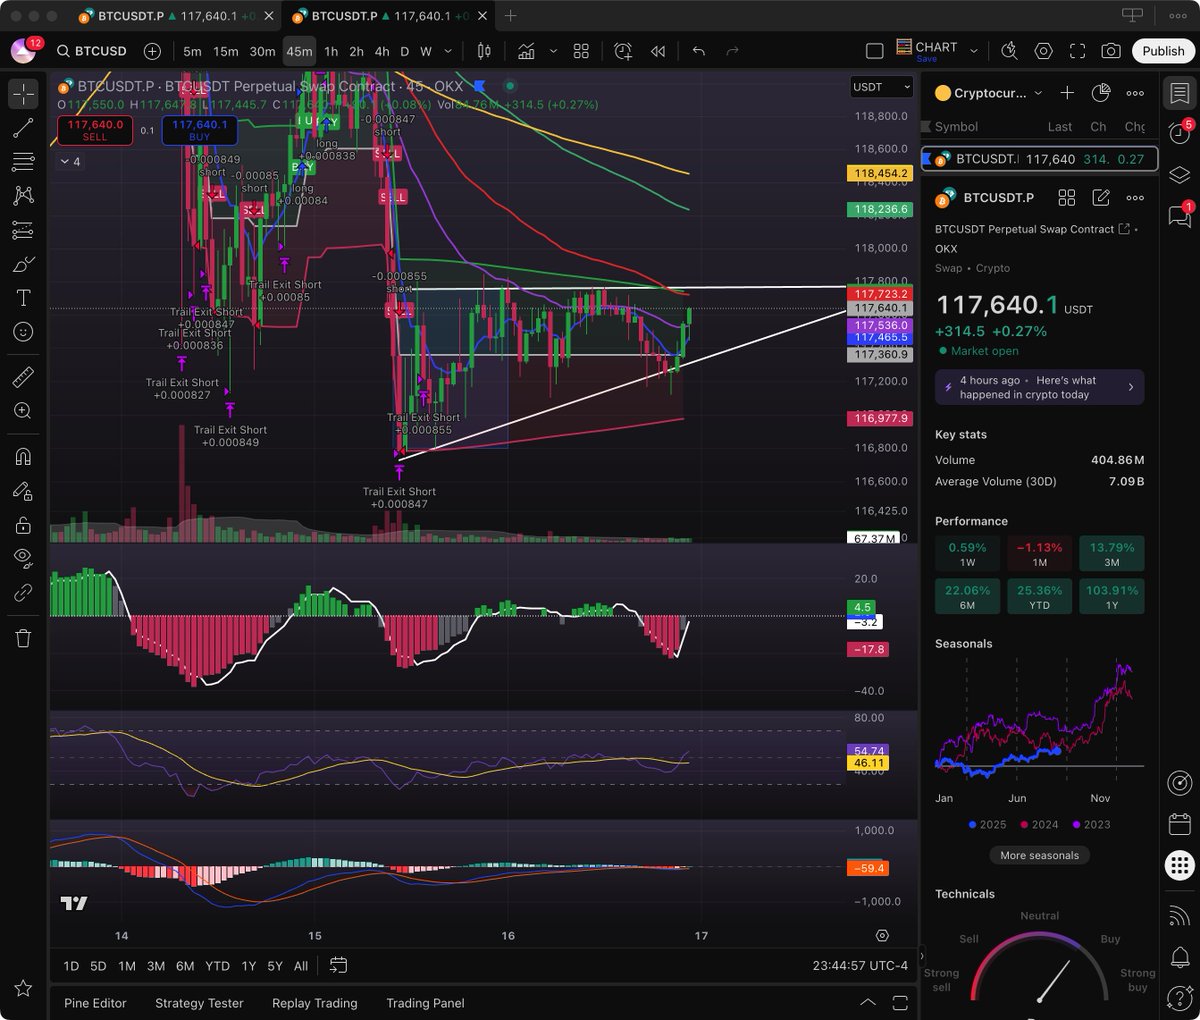
Task: Select the Text annotation tool
Action: tap(23, 298)
